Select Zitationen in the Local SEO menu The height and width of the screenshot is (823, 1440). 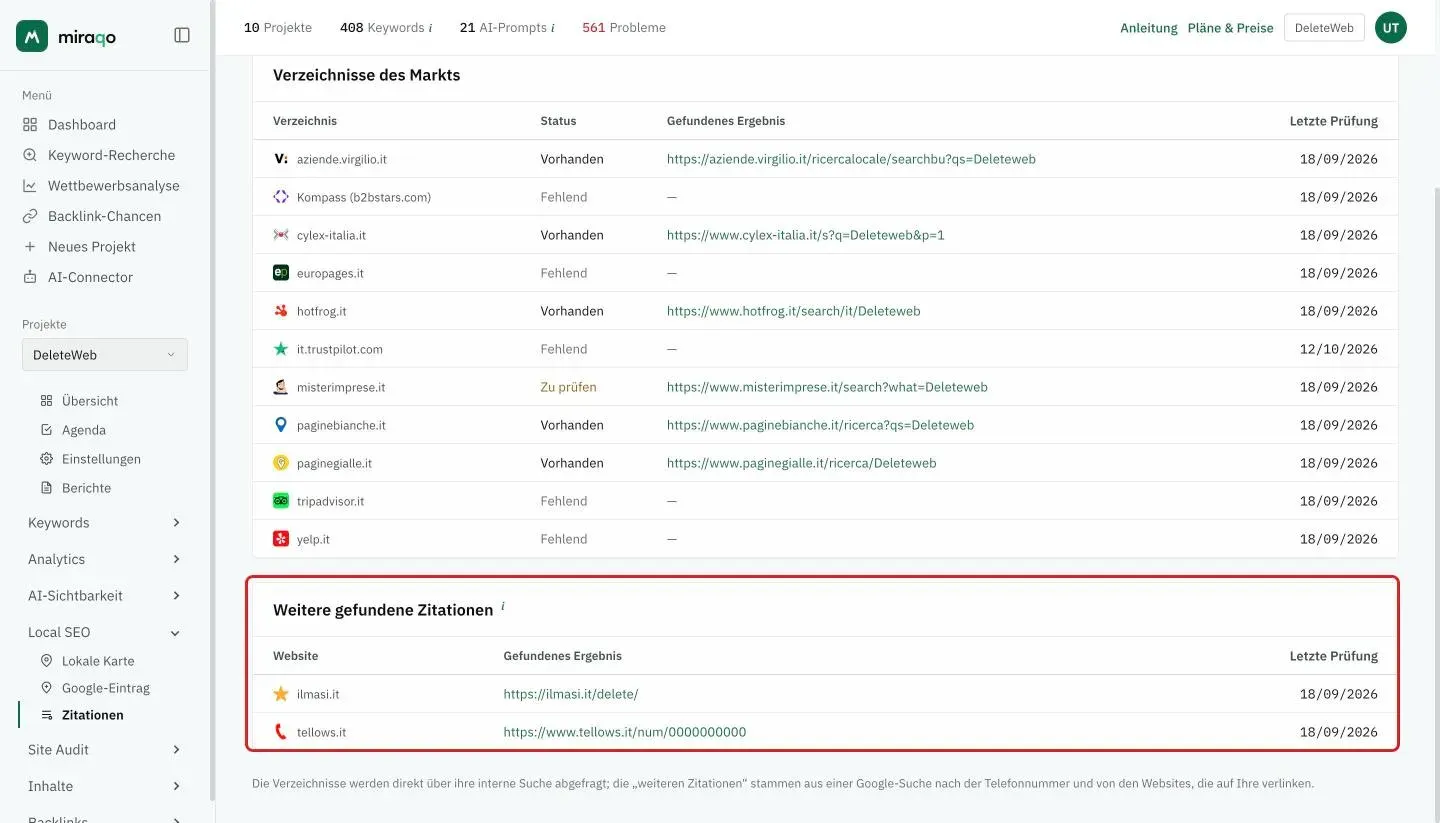click(x=93, y=715)
